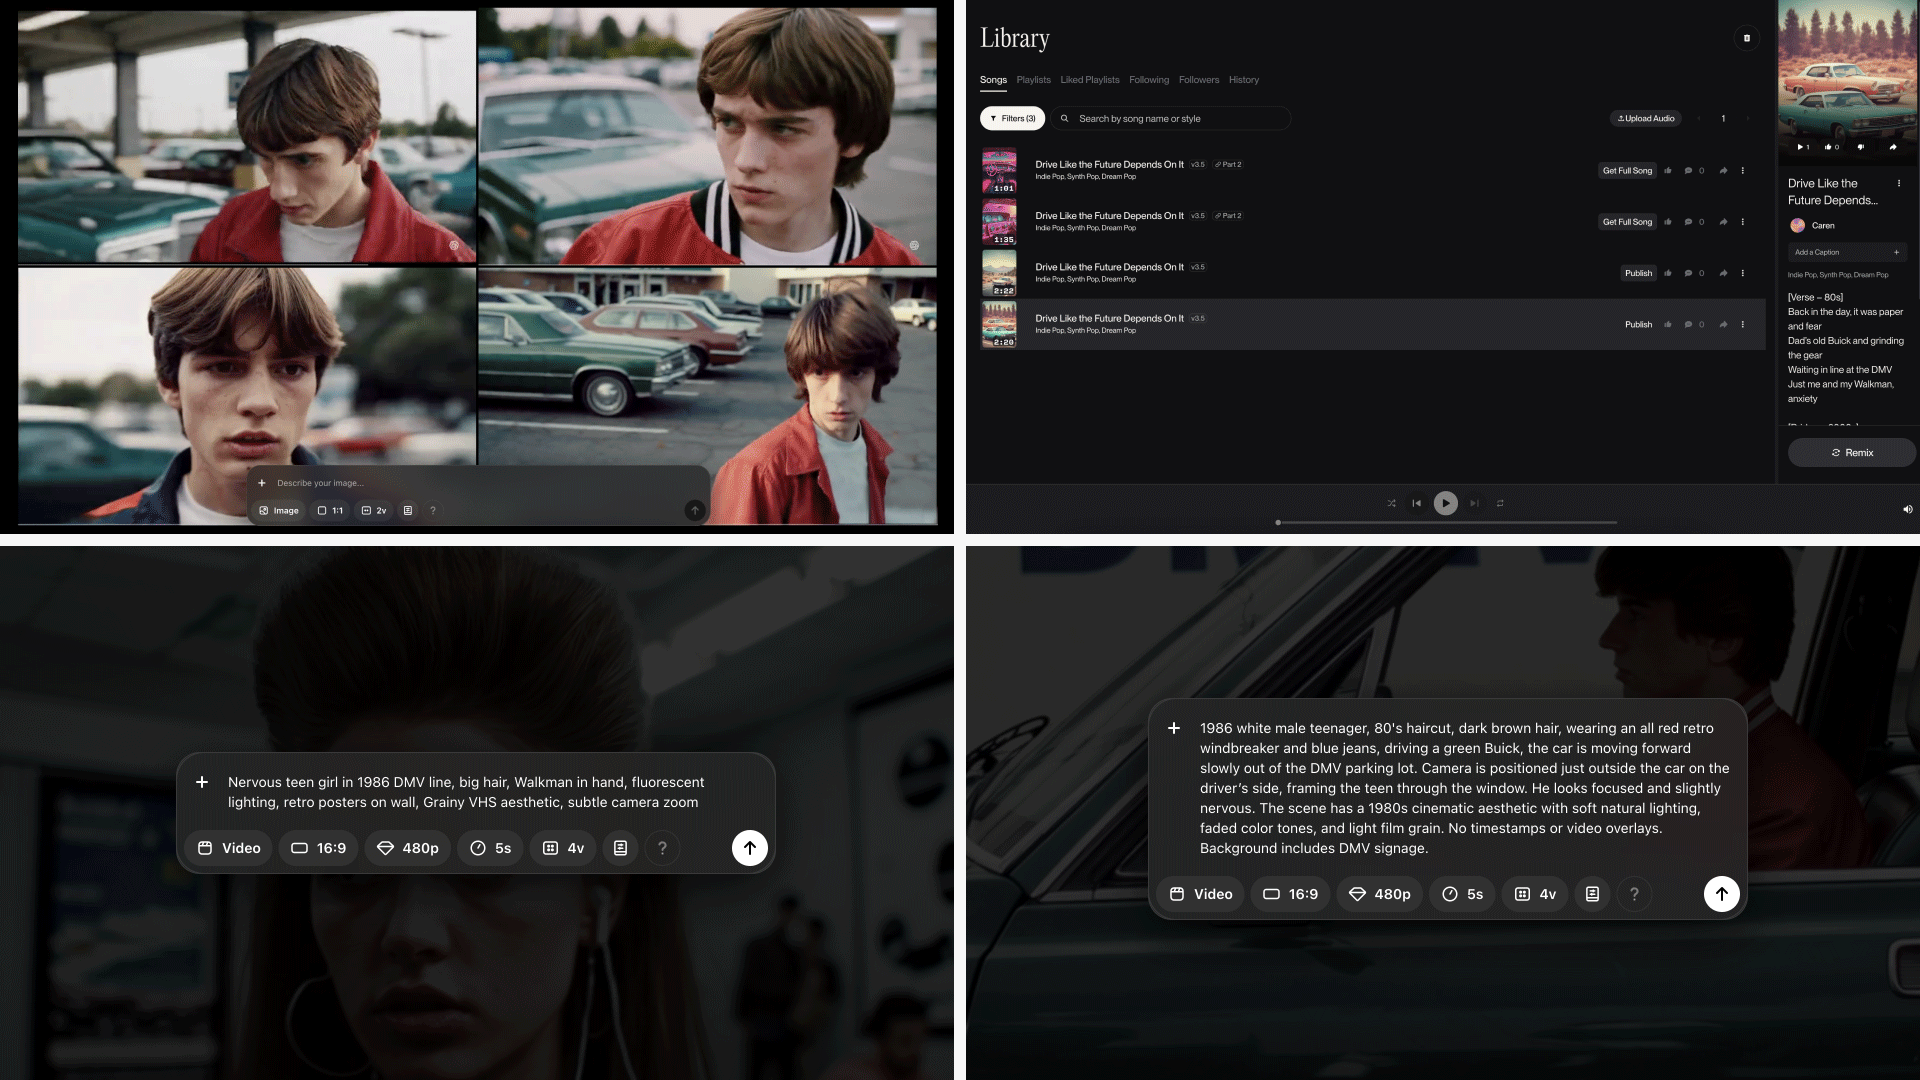
Task: Switch to the Playlists tab
Action: pos(1033,80)
